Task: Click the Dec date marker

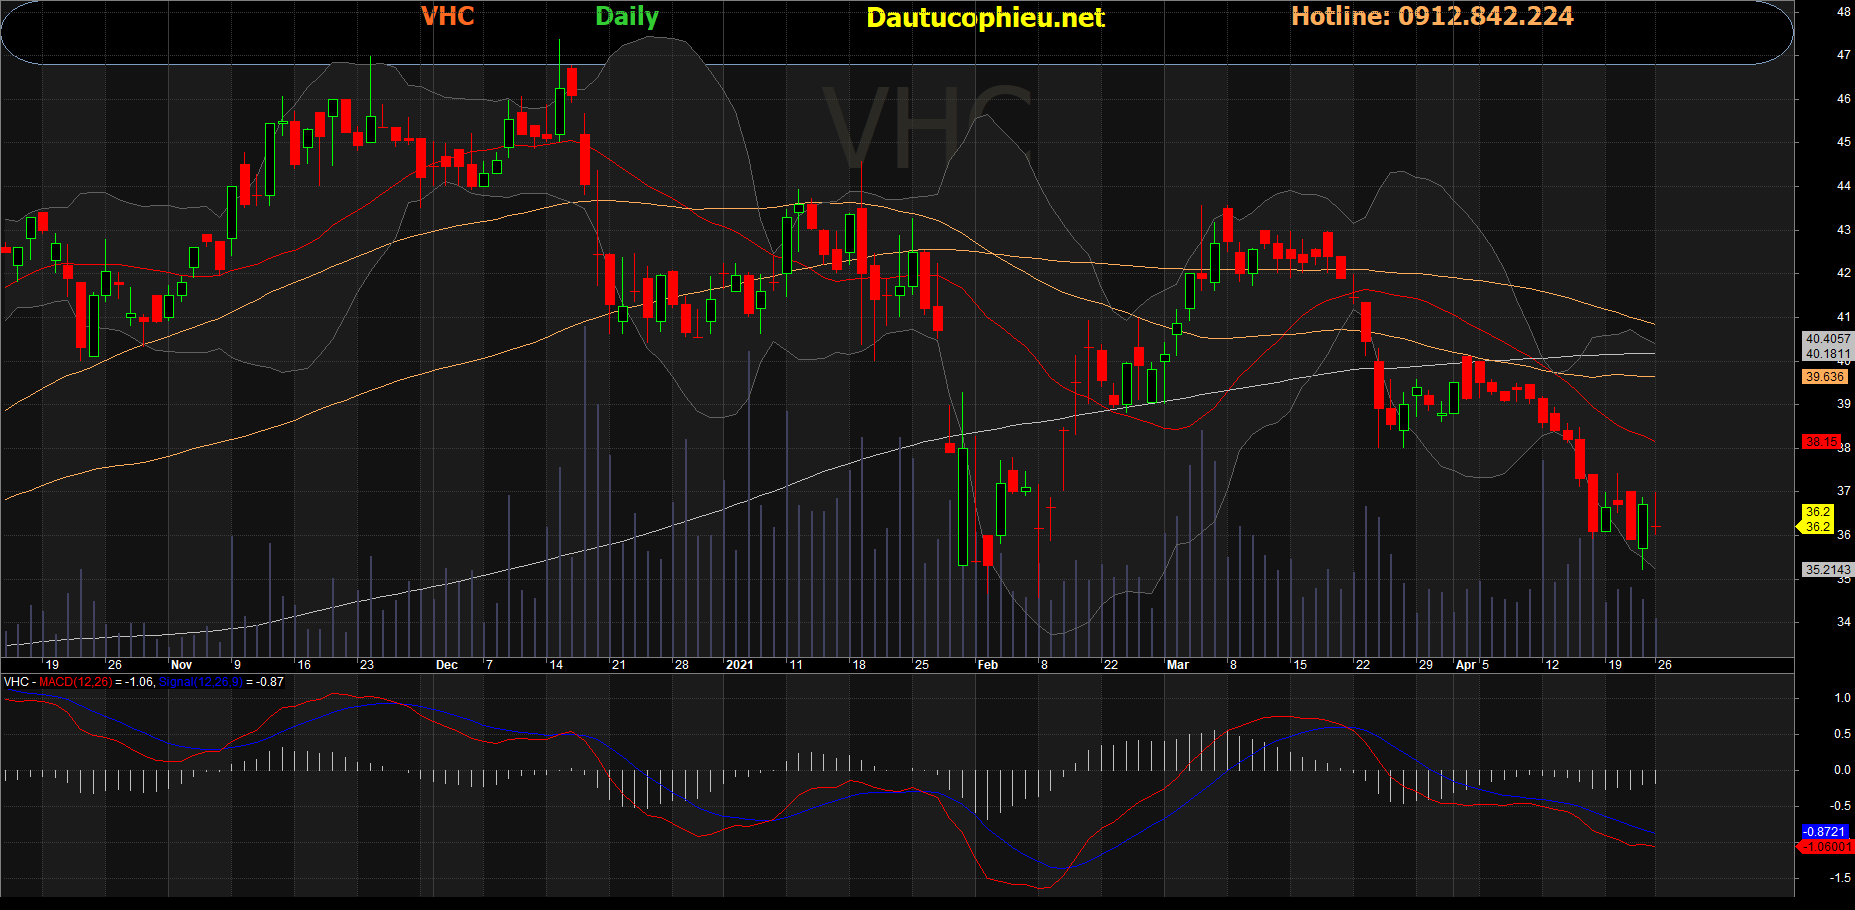Action: pos(446,665)
